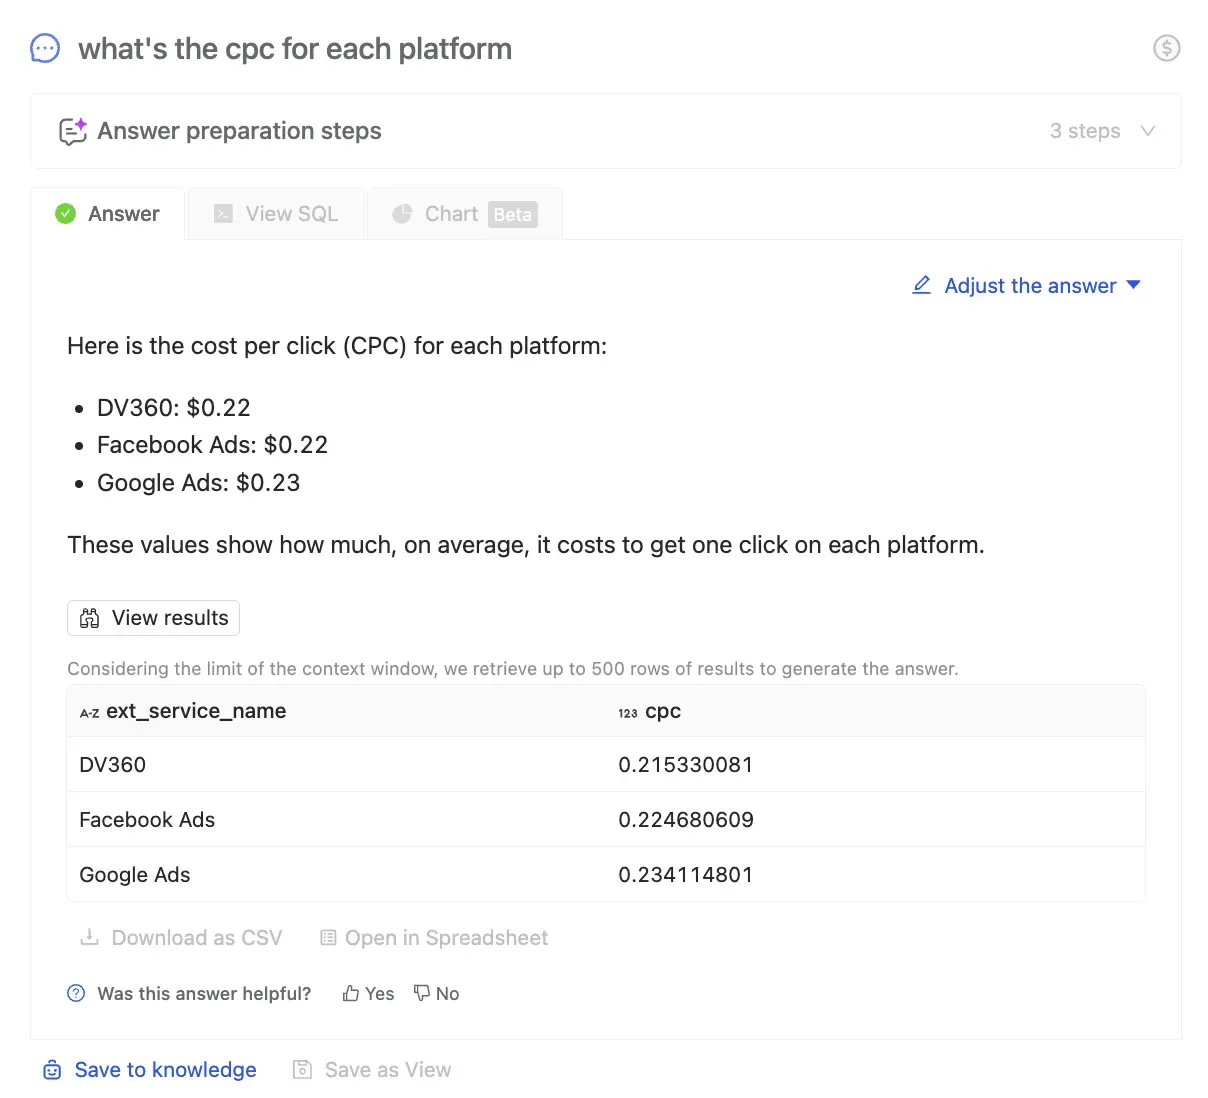Click the chat bubble icon beside the question
Viewport: 1208px width, 1098px height.
45,48
